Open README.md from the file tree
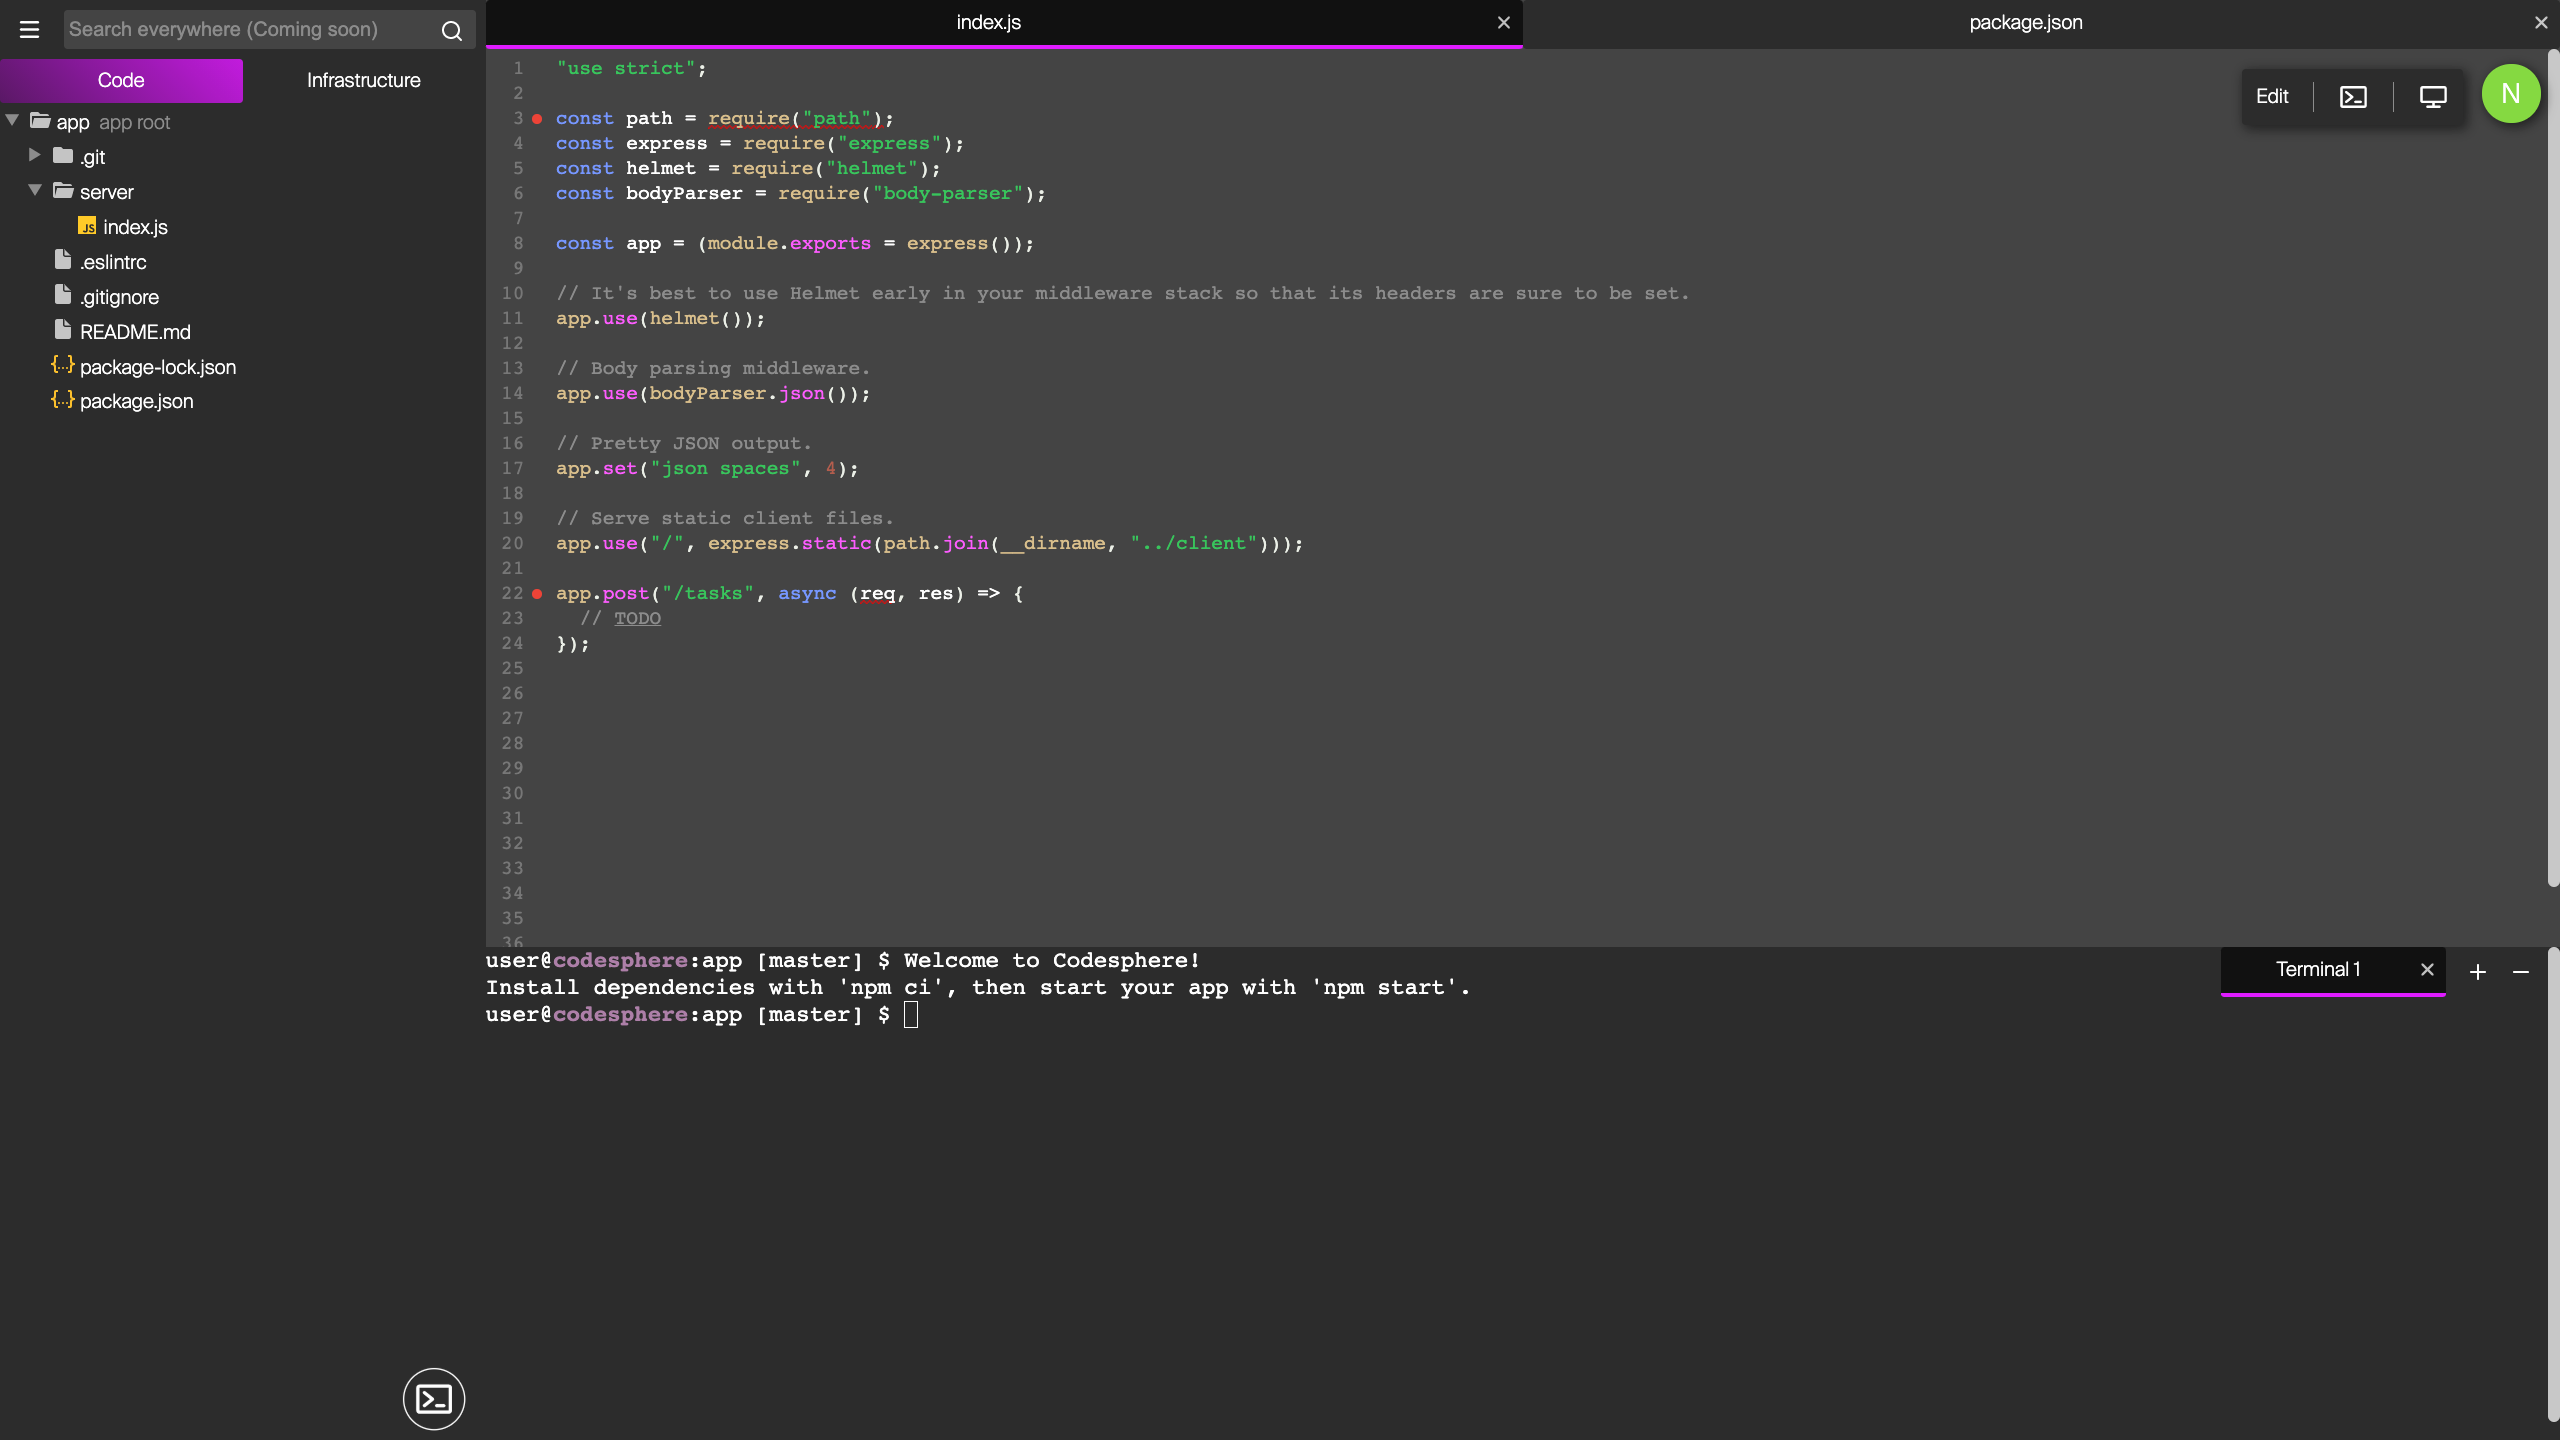Viewport: 2560px width, 1440px height. tap(135, 331)
